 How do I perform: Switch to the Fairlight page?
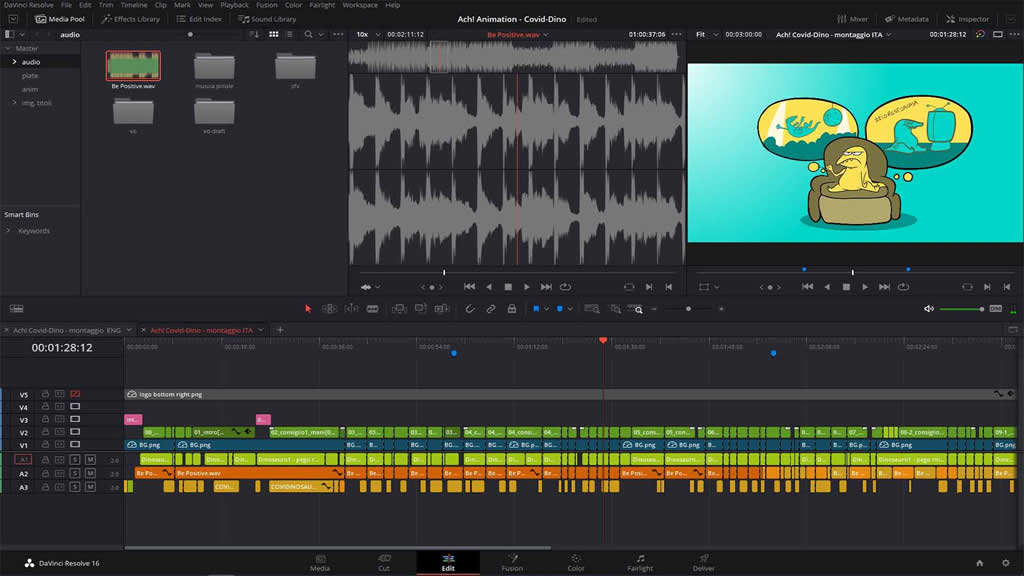pos(640,562)
